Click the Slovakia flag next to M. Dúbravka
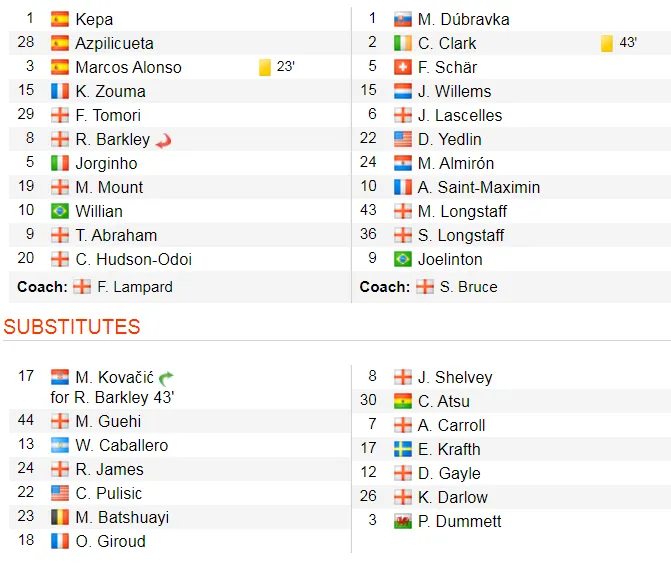 click(403, 19)
